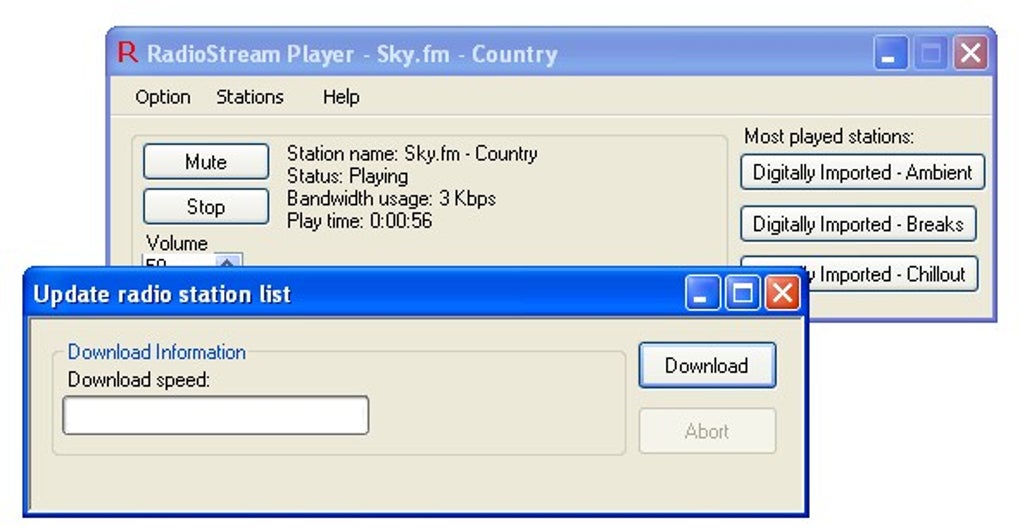The image size is (1020, 530).
Task: Open the Option menu
Action: pyautogui.click(x=163, y=97)
